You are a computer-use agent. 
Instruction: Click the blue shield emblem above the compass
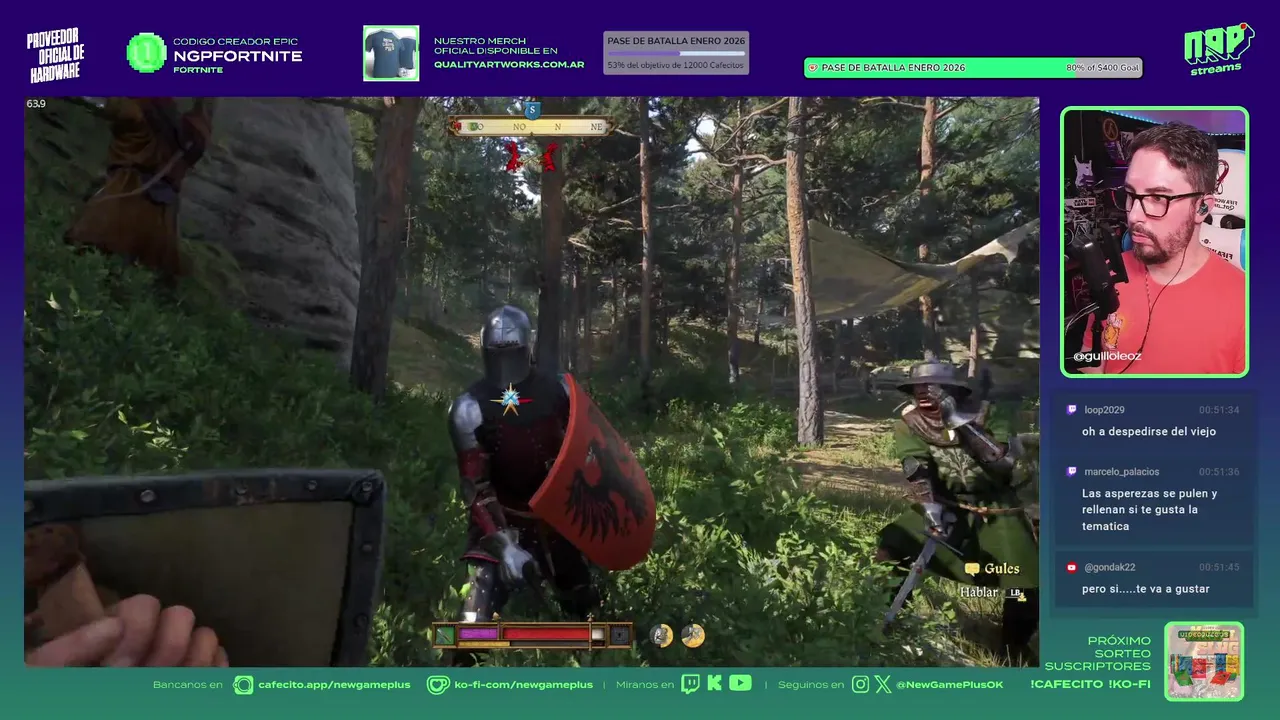pos(532,110)
